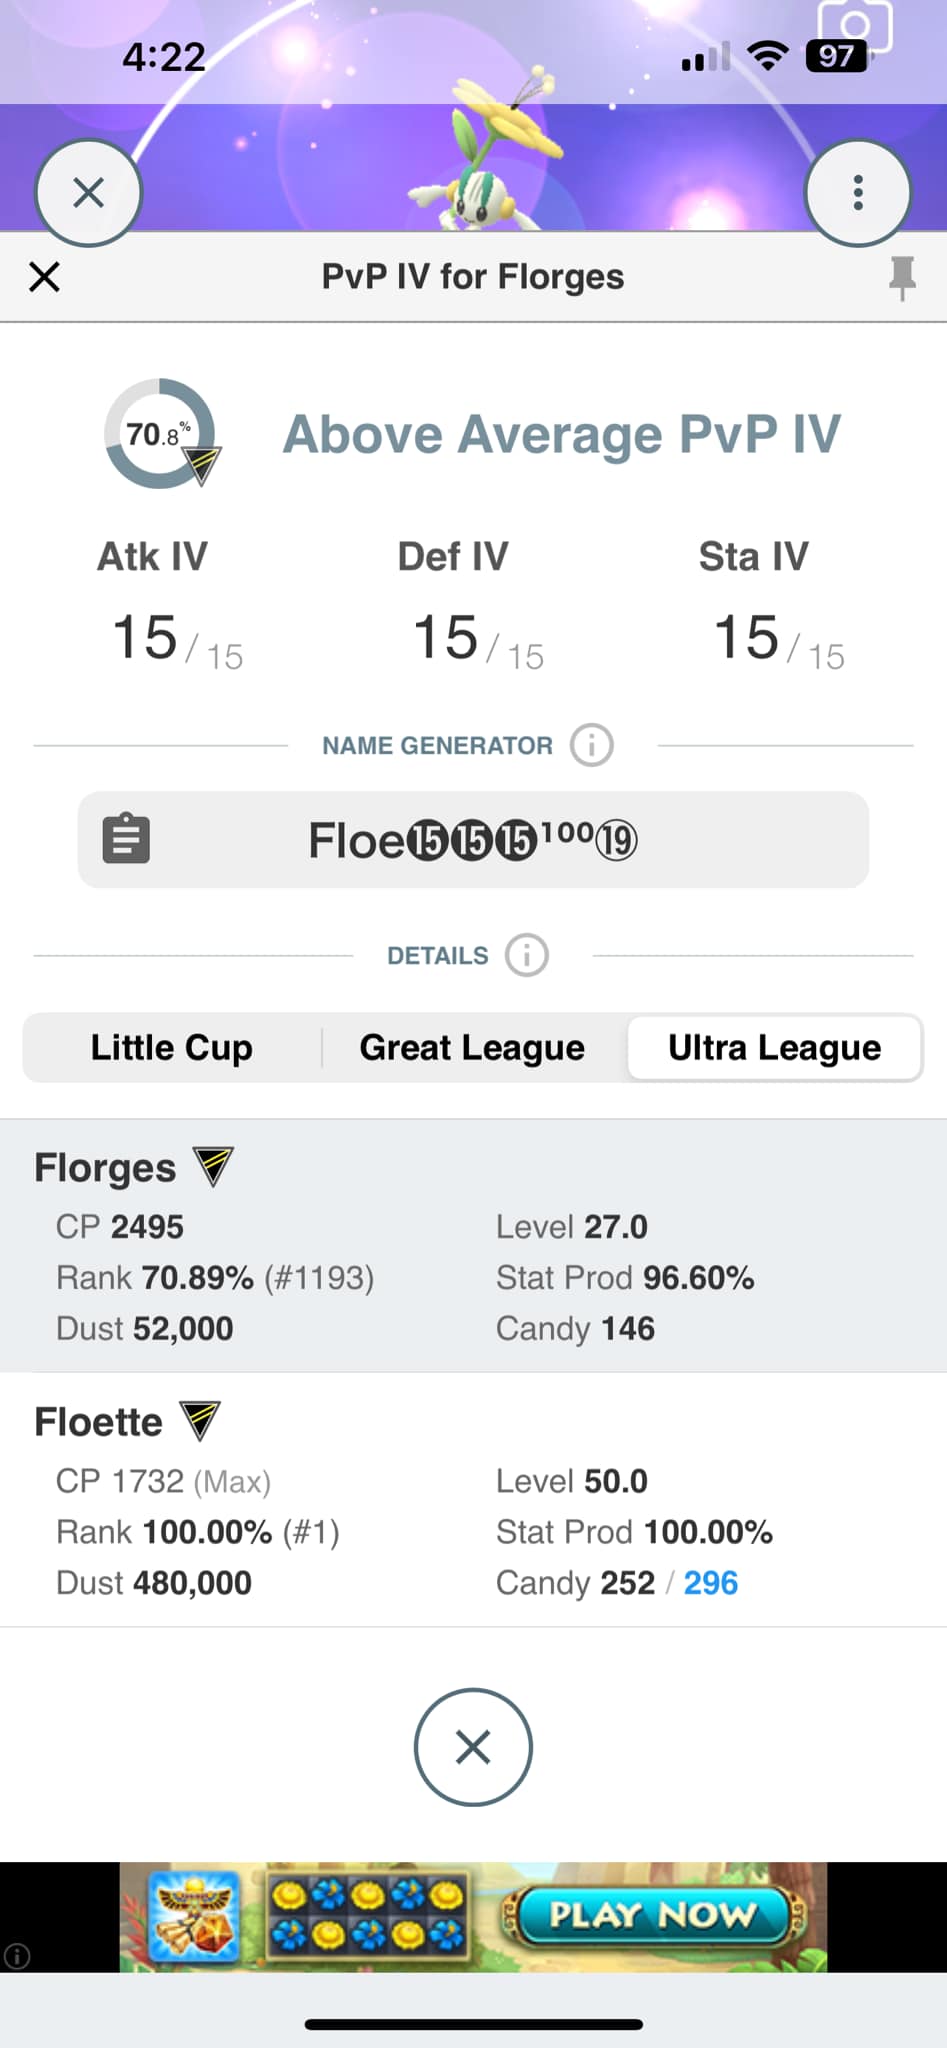Select the Floette result row
The image size is (947, 2048).
click(473, 1500)
